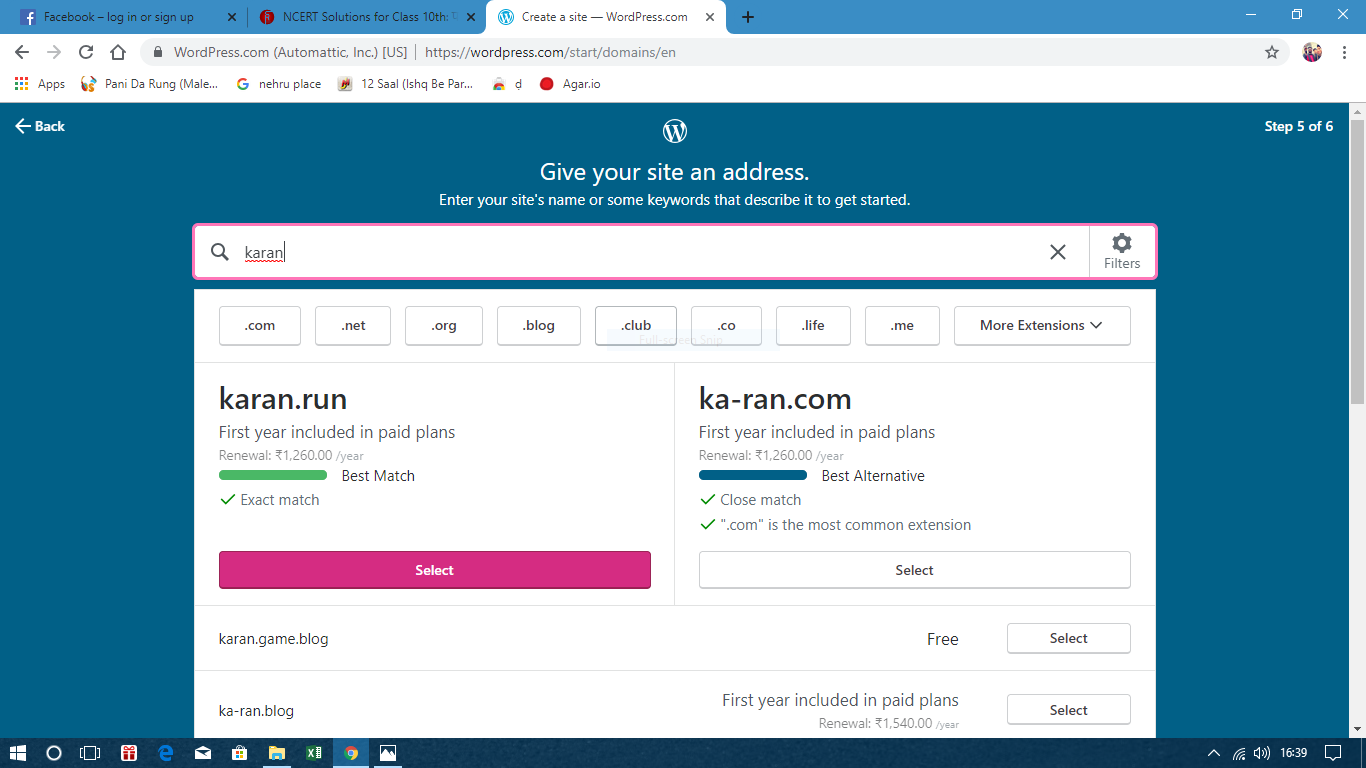The height and width of the screenshot is (768, 1366).
Task: Select the free karan.game.blog domain
Action: 1068,638
